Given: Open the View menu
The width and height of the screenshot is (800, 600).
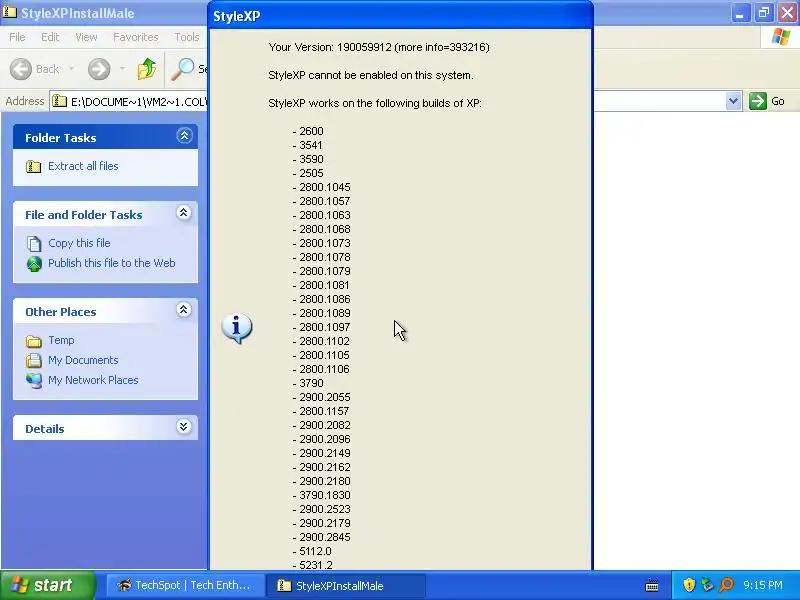Looking at the screenshot, I should point(86,37).
